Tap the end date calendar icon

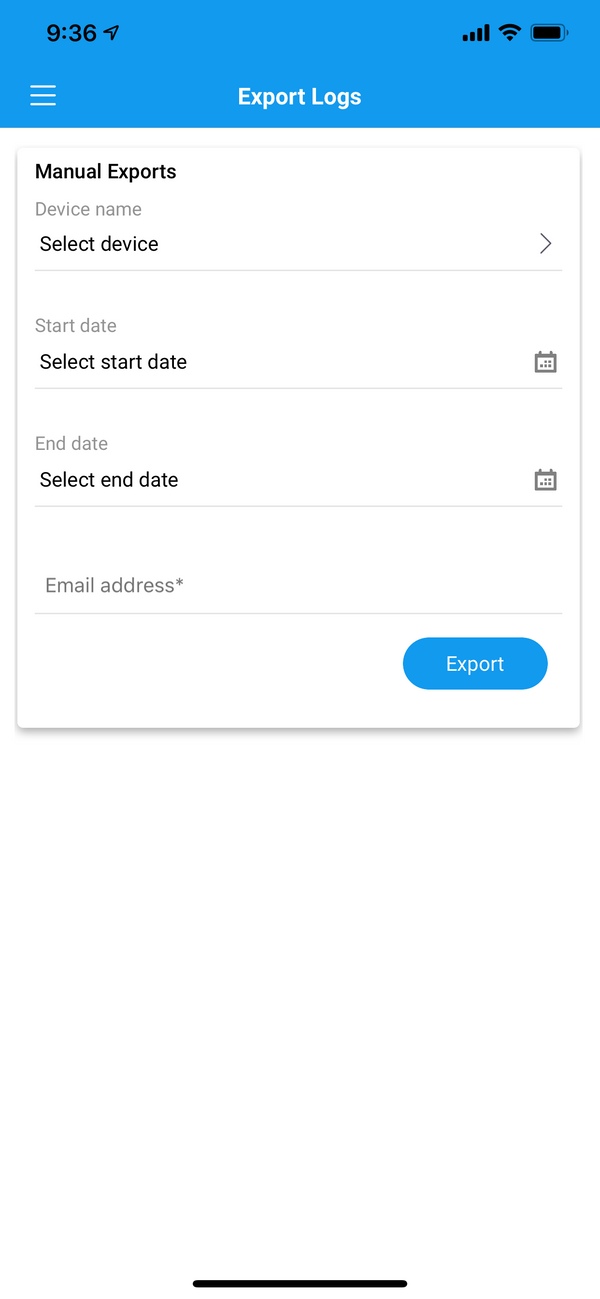coord(545,480)
